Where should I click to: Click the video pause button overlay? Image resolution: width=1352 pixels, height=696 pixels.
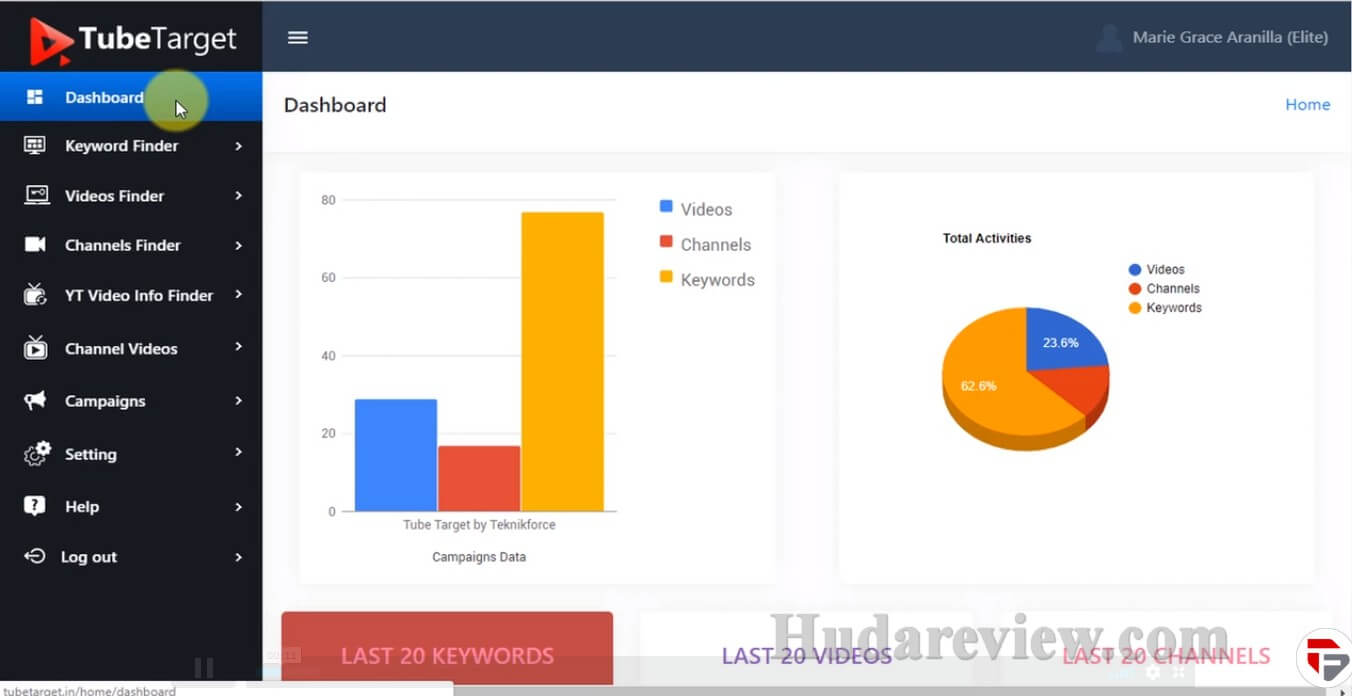pos(204,667)
